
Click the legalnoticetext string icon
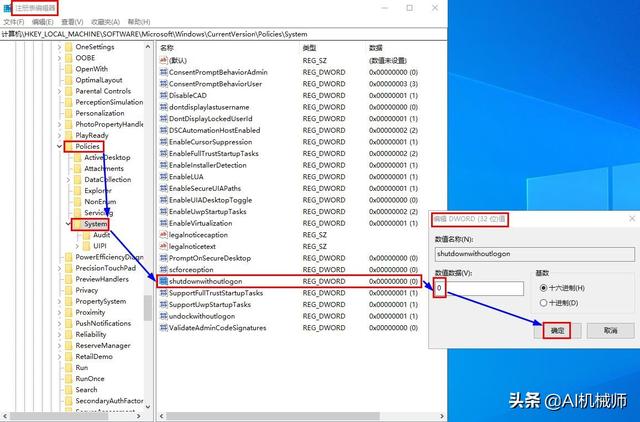[164, 247]
